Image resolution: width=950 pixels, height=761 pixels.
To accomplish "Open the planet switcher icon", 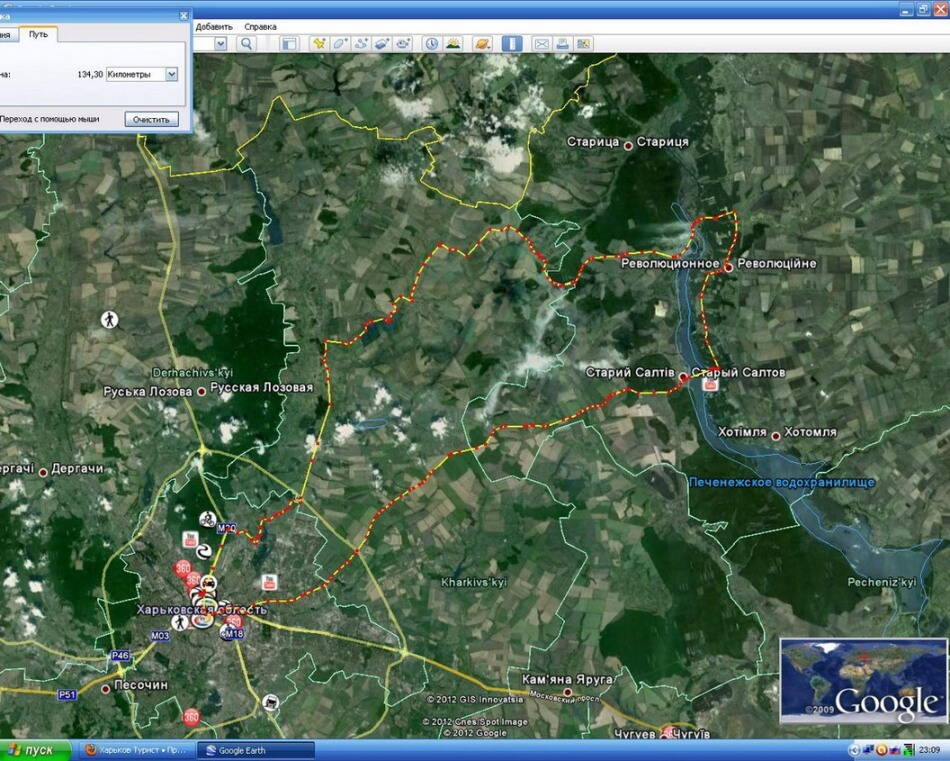I will pyautogui.click(x=482, y=44).
